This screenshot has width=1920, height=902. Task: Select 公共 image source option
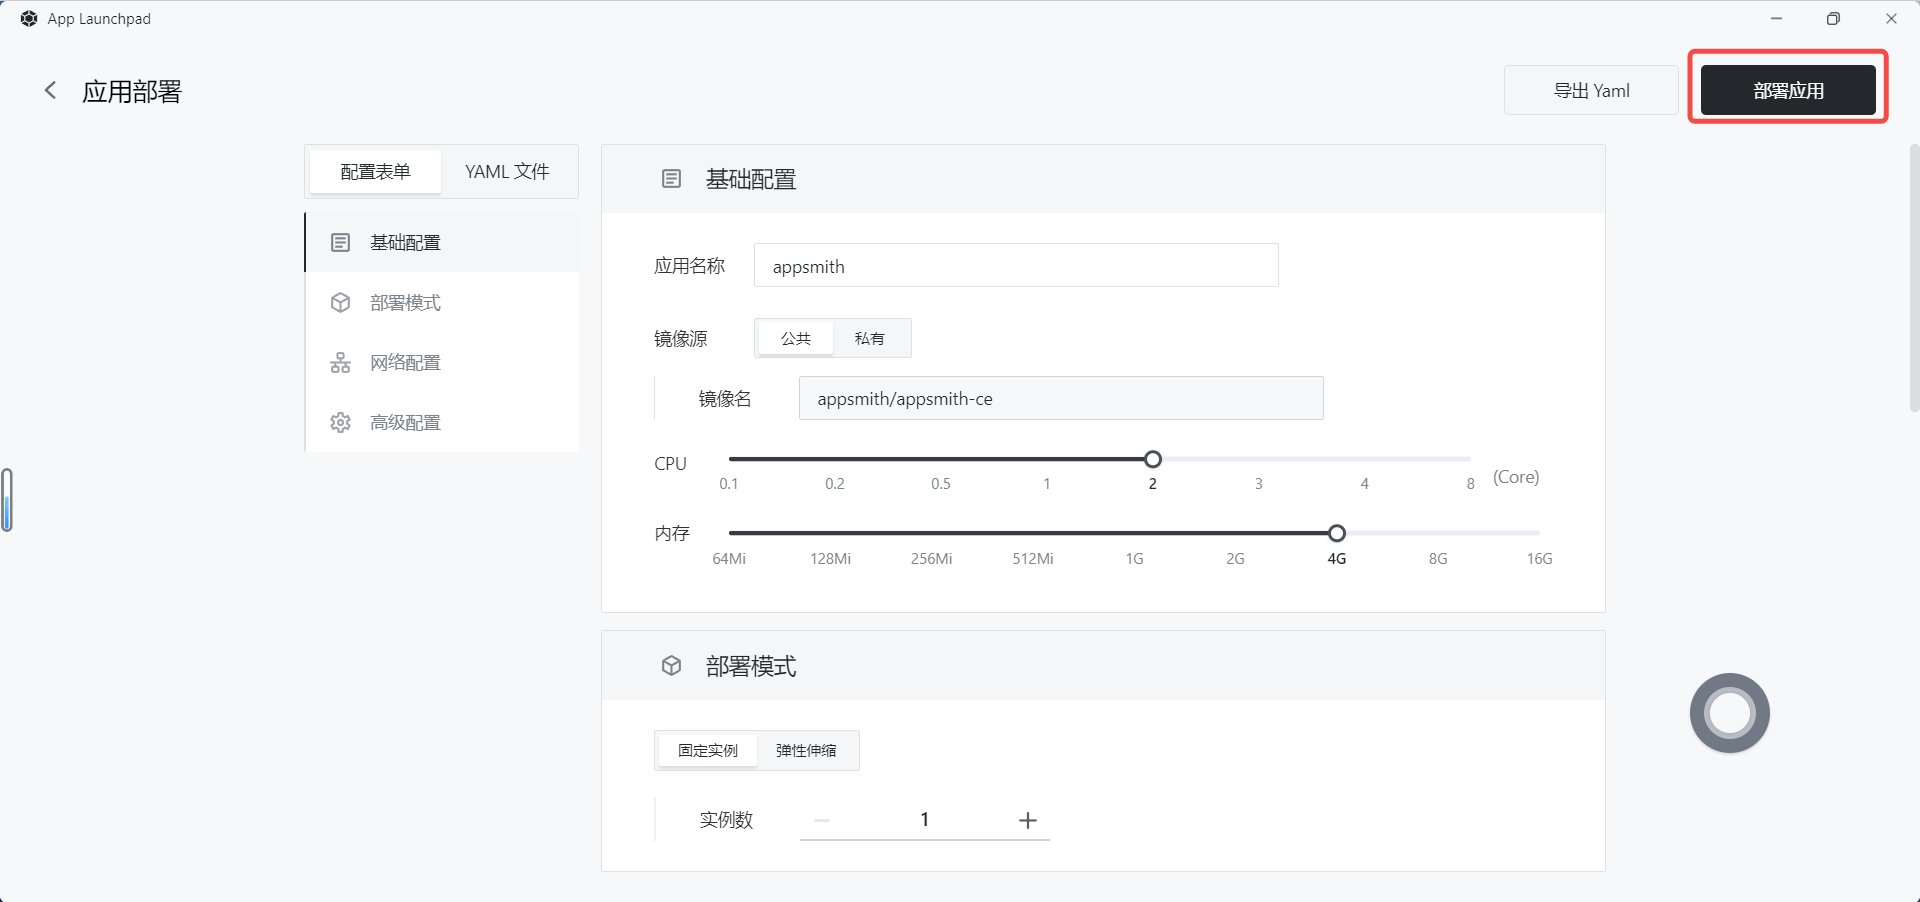pos(795,339)
